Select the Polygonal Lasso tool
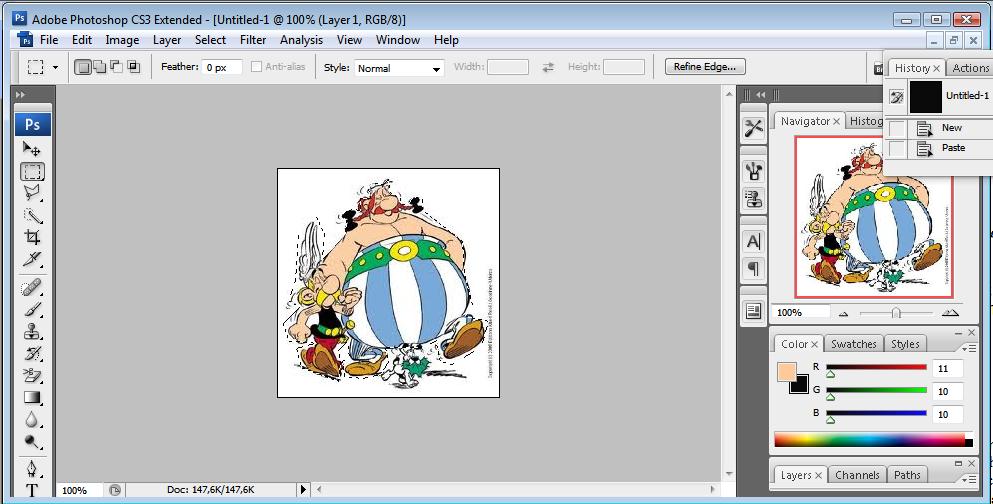This screenshot has height=504, width=993. pyautogui.click(x=32, y=193)
